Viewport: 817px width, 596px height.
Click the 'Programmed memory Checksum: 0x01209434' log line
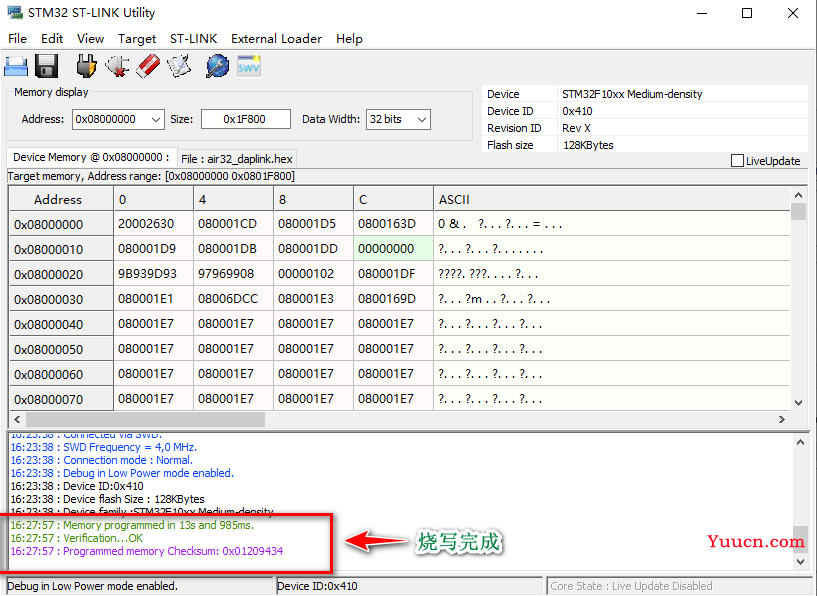coord(147,551)
